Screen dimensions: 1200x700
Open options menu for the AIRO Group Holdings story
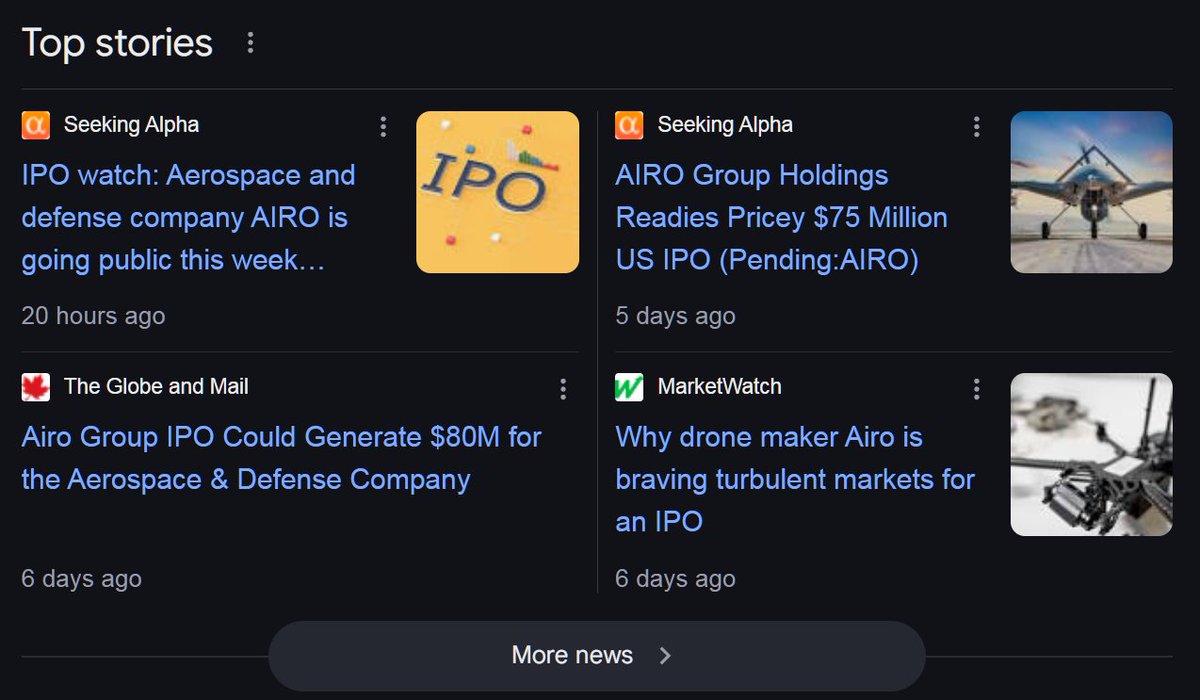tap(976, 126)
